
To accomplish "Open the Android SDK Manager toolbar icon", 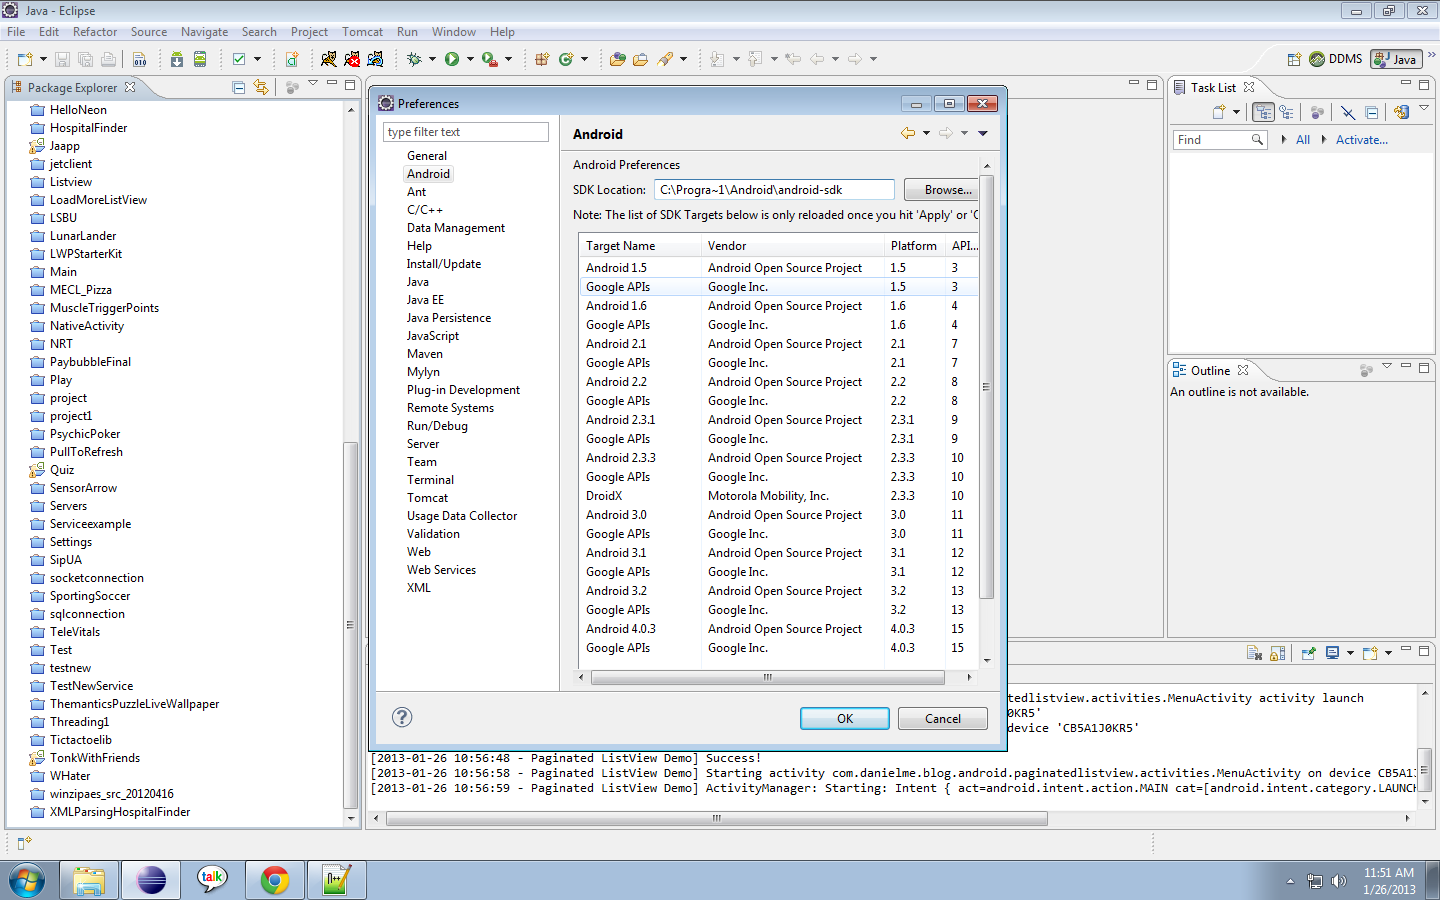I will coord(176,59).
